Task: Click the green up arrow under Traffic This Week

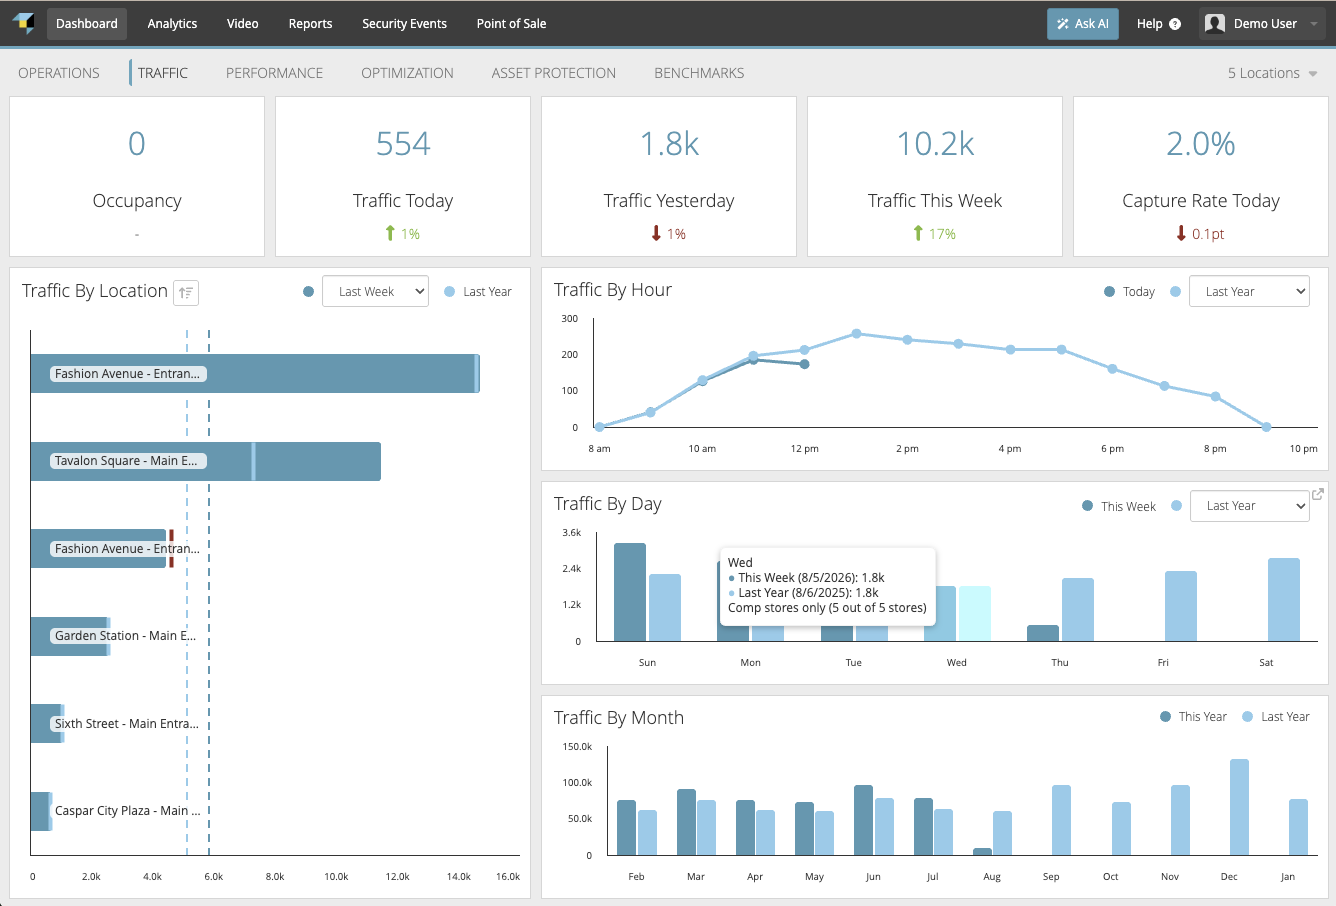Action: tap(918, 233)
